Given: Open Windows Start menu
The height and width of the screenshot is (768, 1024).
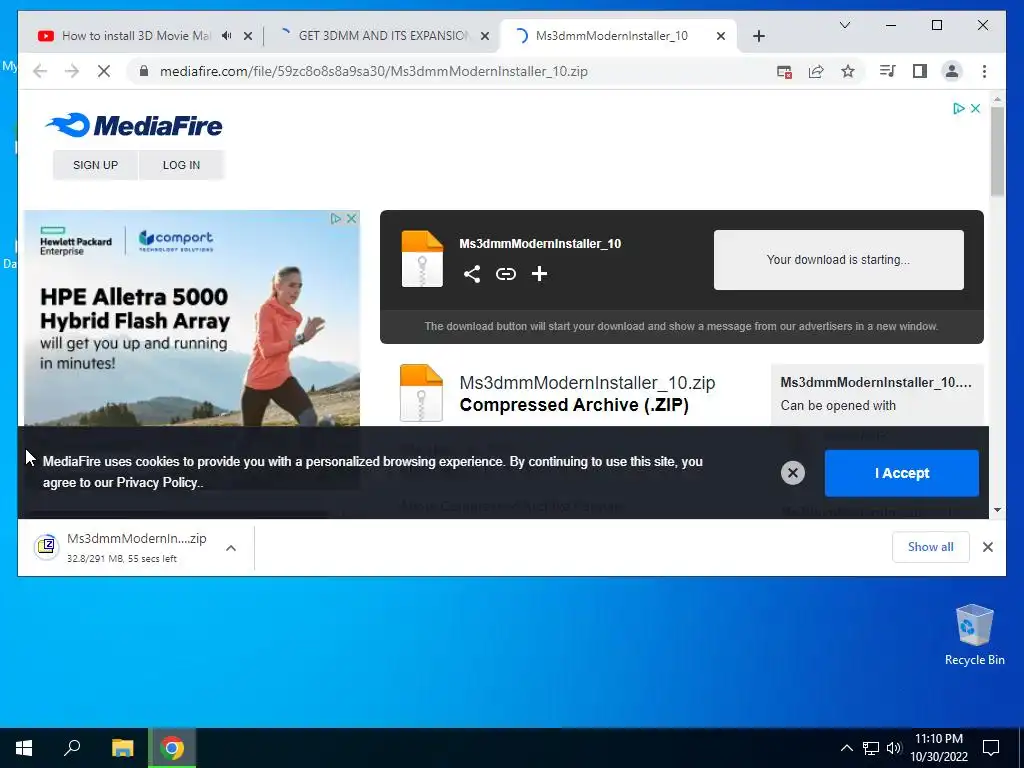Looking at the screenshot, I should coord(24,748).
